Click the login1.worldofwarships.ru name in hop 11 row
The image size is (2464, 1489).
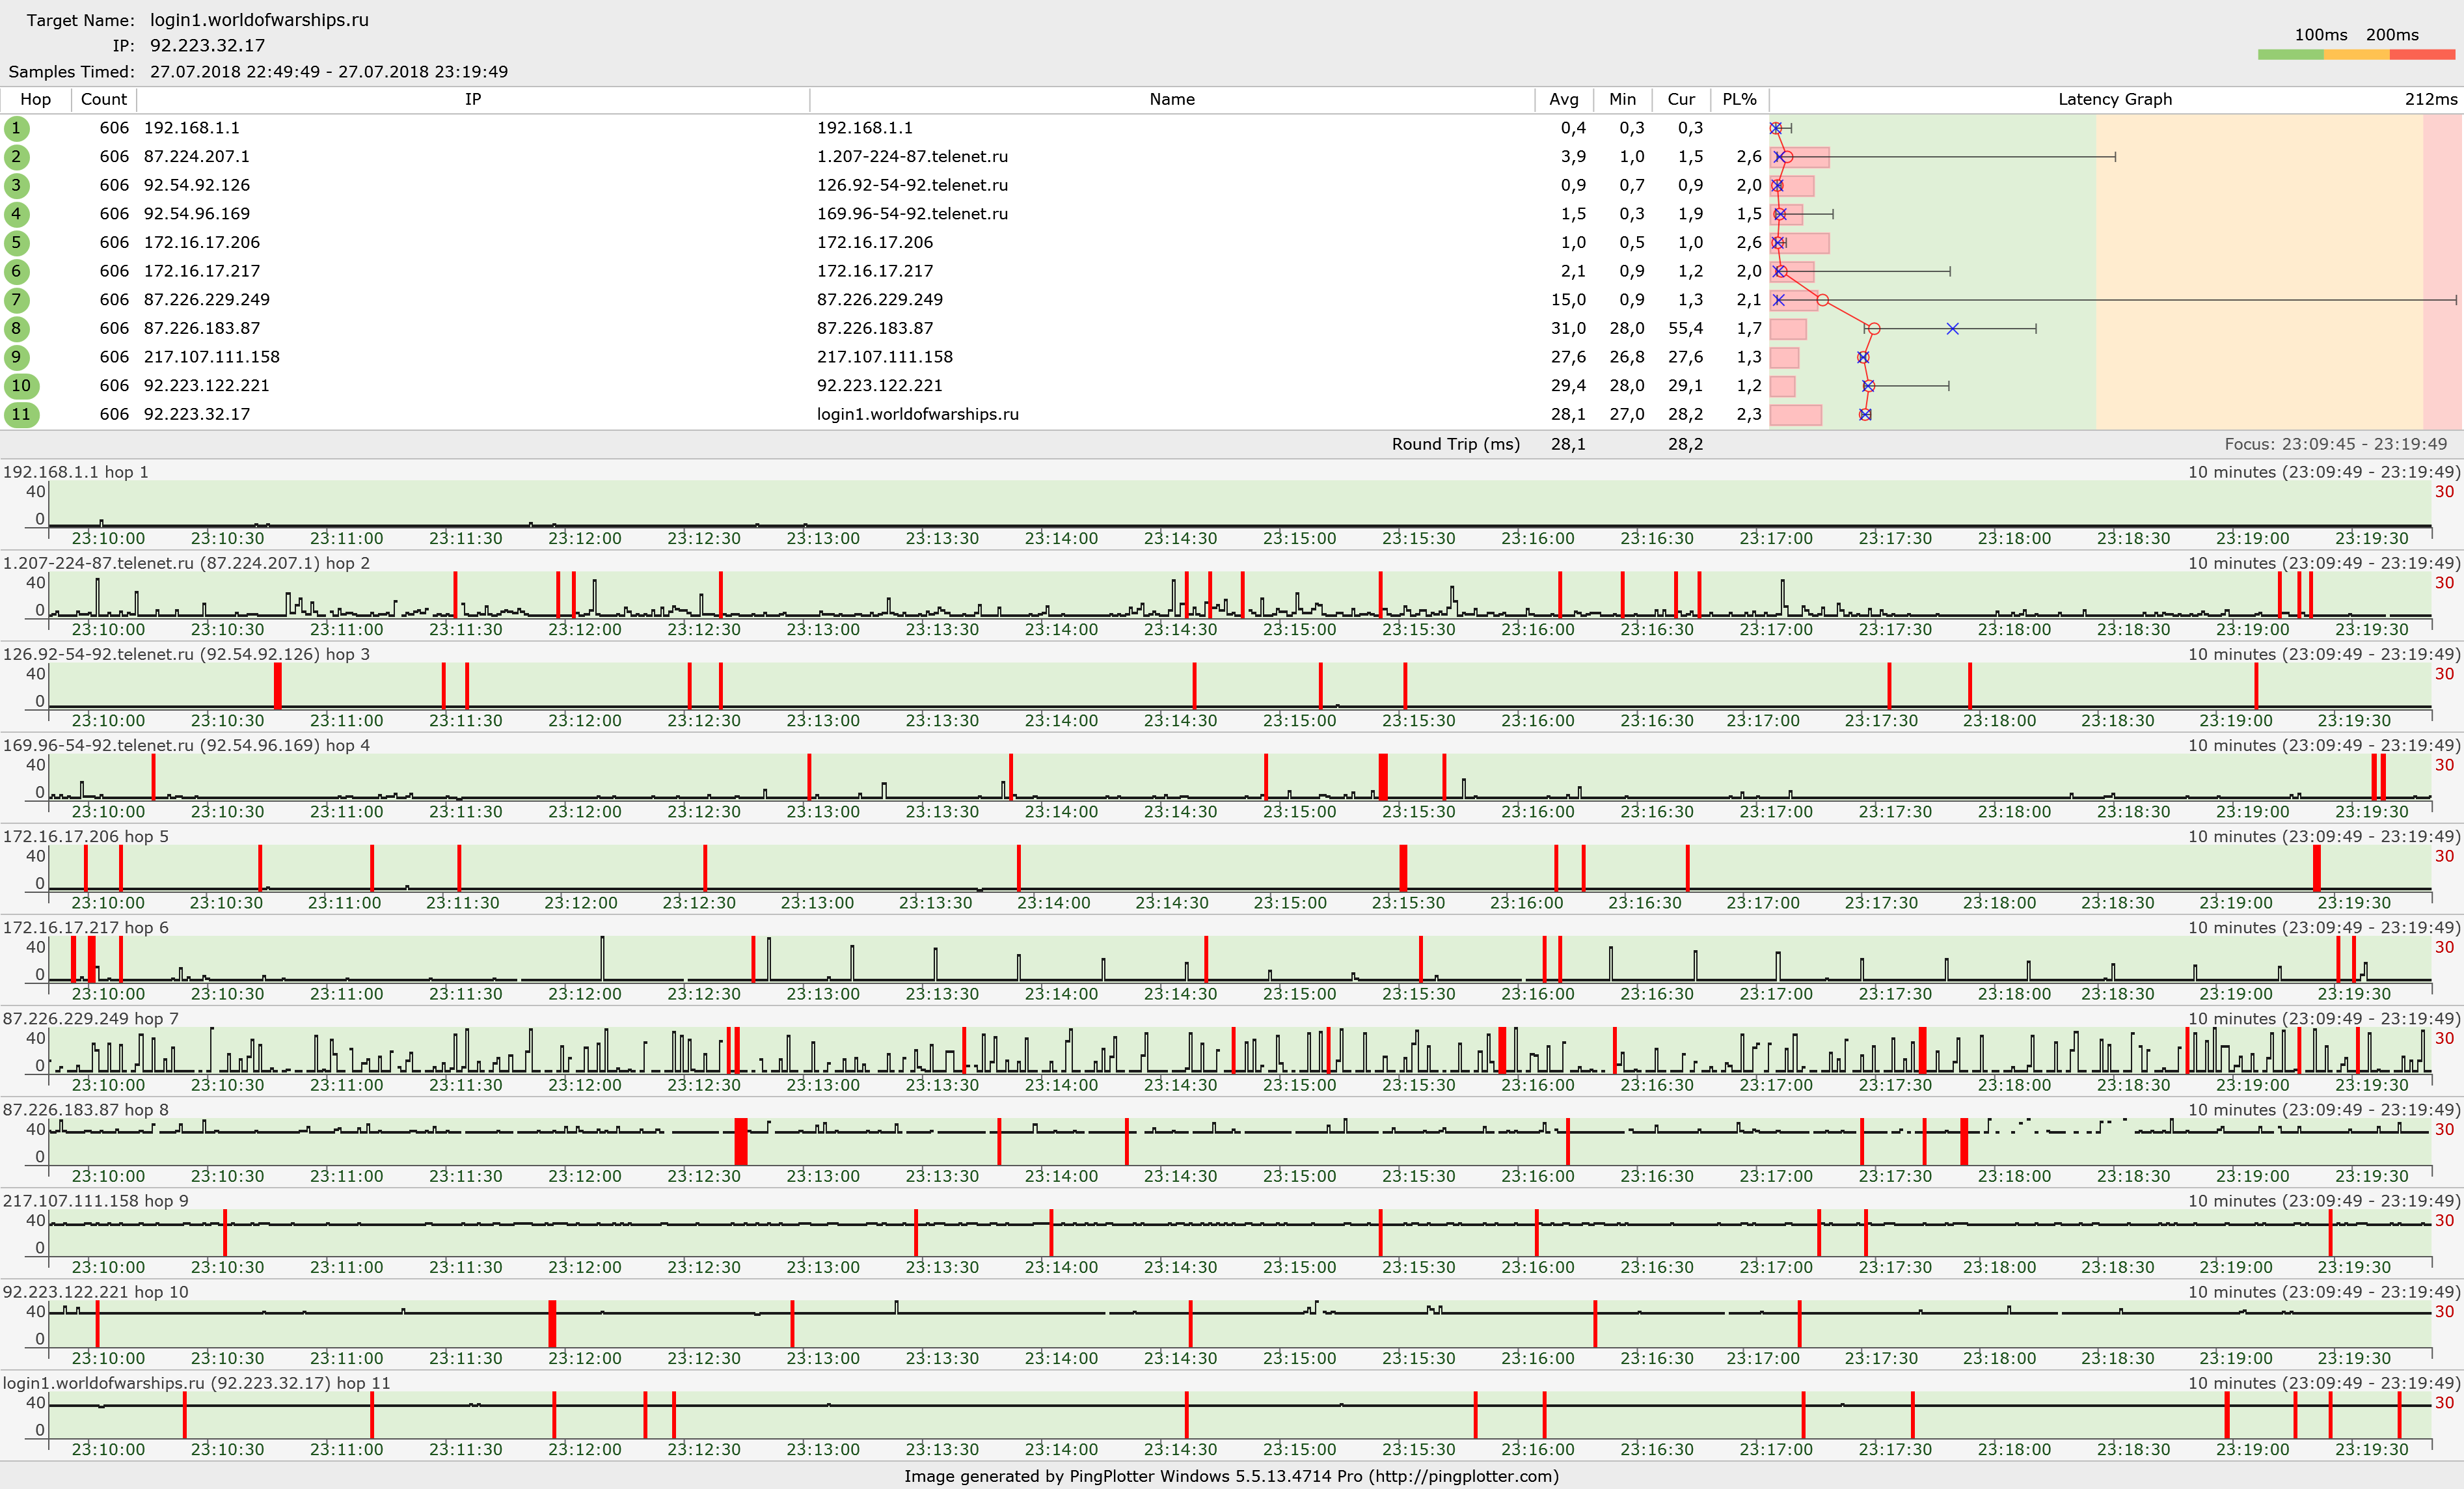pos(918,414)
